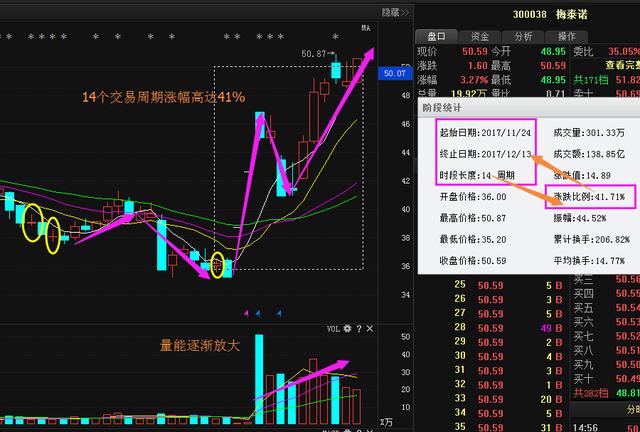Click the 现价 50.59 quote value
The width and height of the screenshot is (640, 432).
(x=475, y=52)
